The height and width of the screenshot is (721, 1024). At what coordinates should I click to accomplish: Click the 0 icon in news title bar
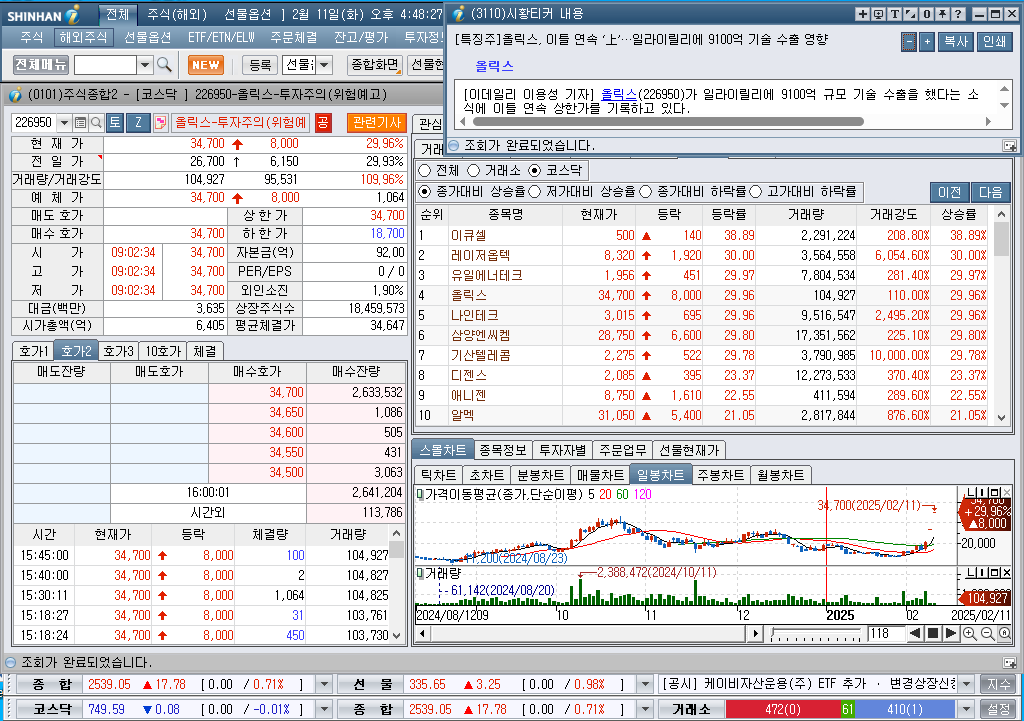coord(927,14)
